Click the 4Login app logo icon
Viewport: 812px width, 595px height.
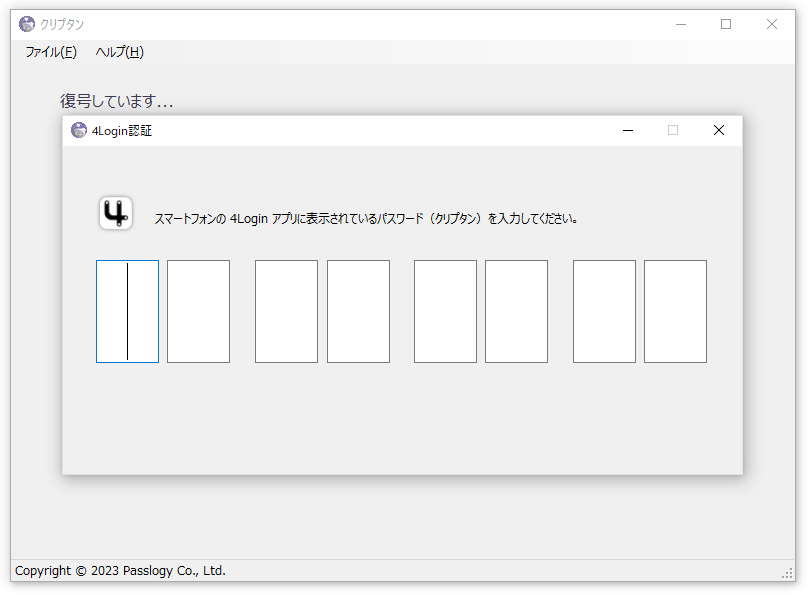point(116,213)
